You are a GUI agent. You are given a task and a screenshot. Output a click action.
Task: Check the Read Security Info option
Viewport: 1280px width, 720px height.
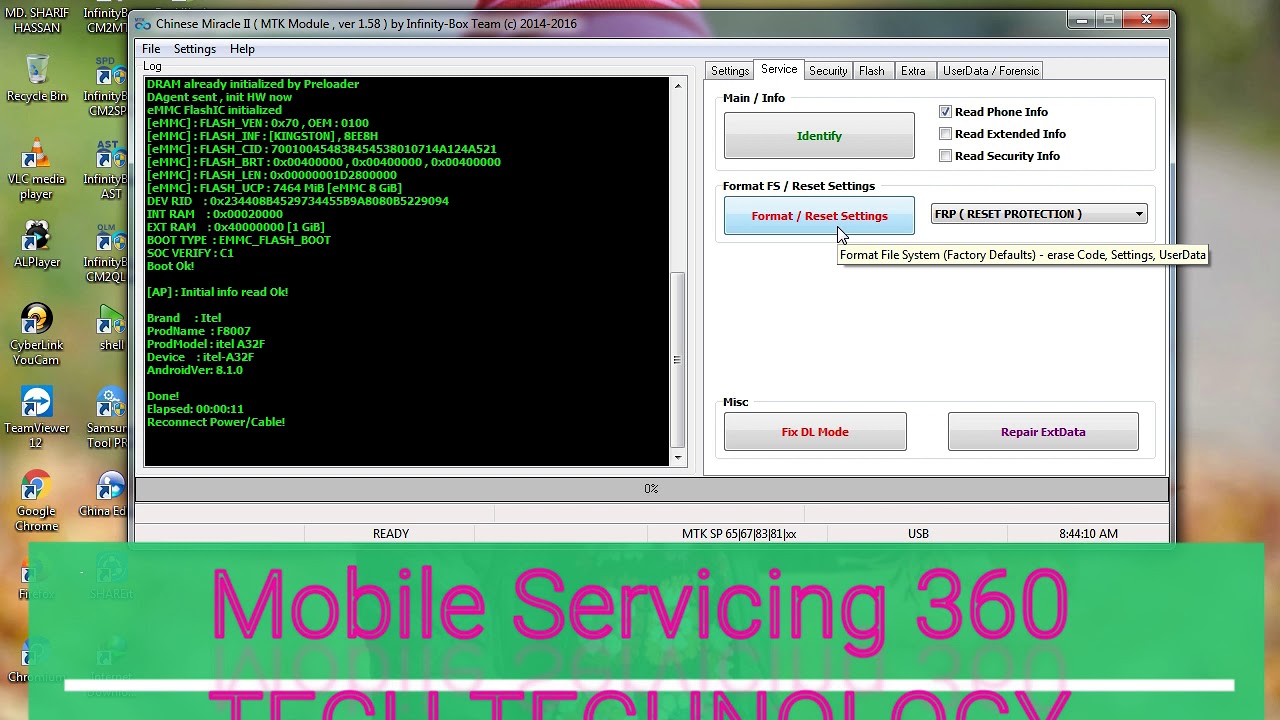945,156
